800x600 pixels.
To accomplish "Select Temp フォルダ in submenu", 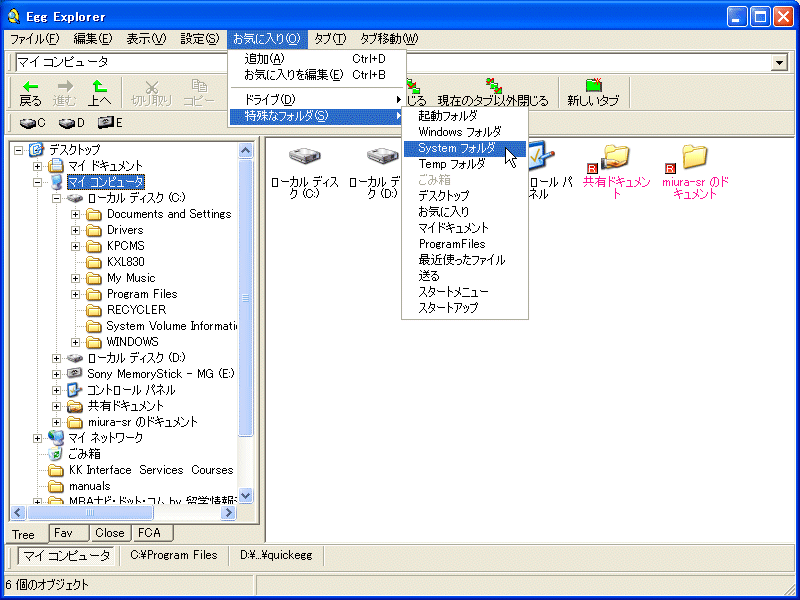I will (x=465, y=164).
